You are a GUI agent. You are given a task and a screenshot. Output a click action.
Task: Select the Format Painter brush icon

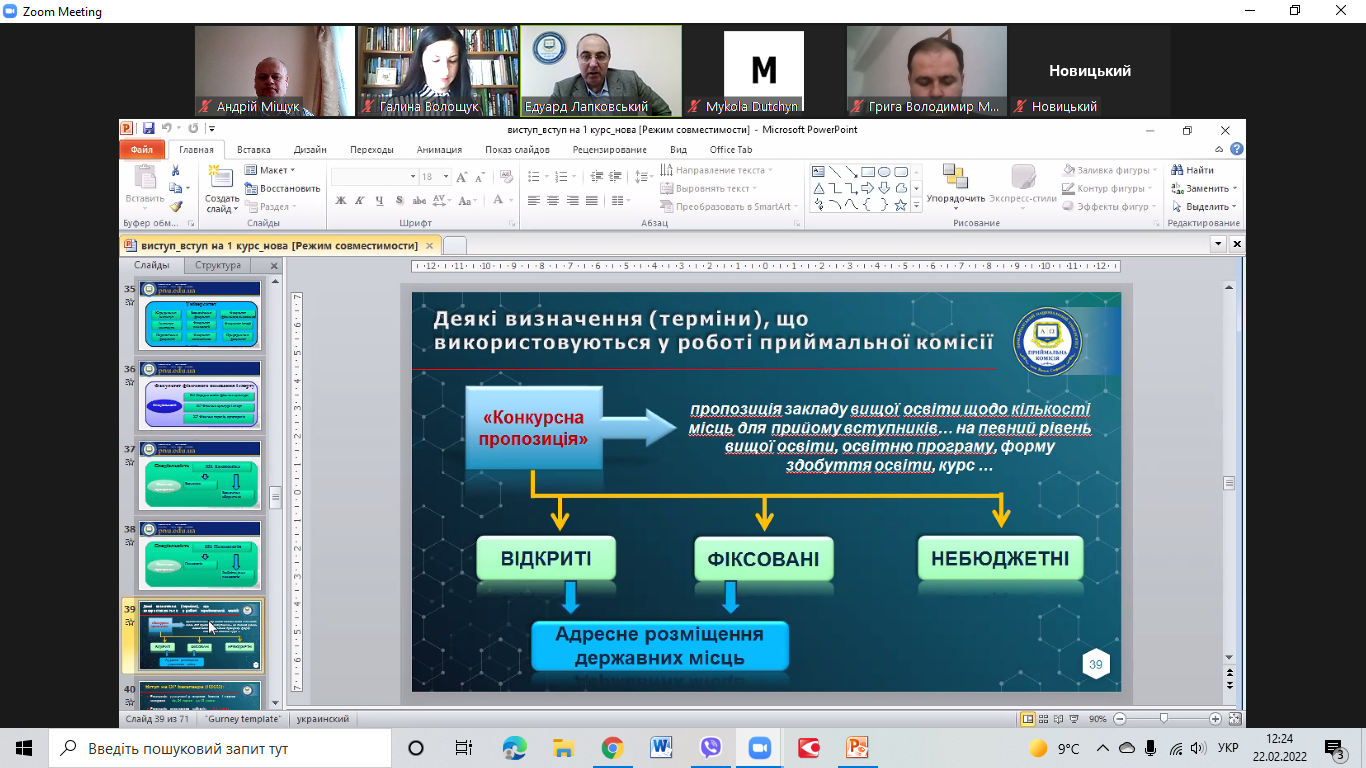[176, 206]
